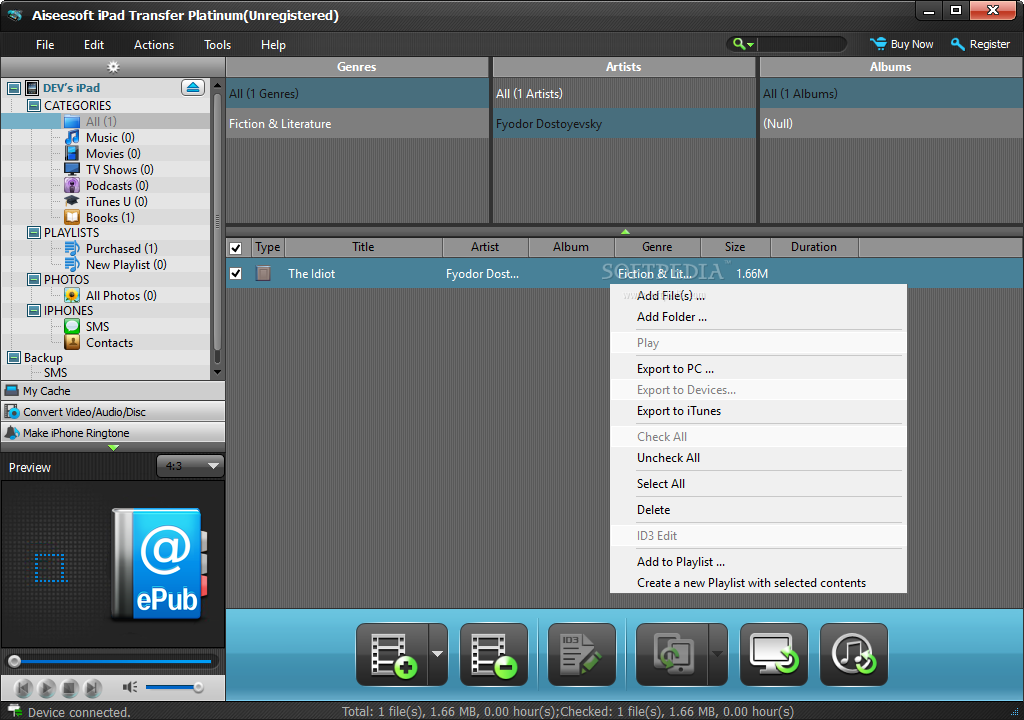Collapse the IPHONES tree node
1024x720 pixels.
coord(34,311)
